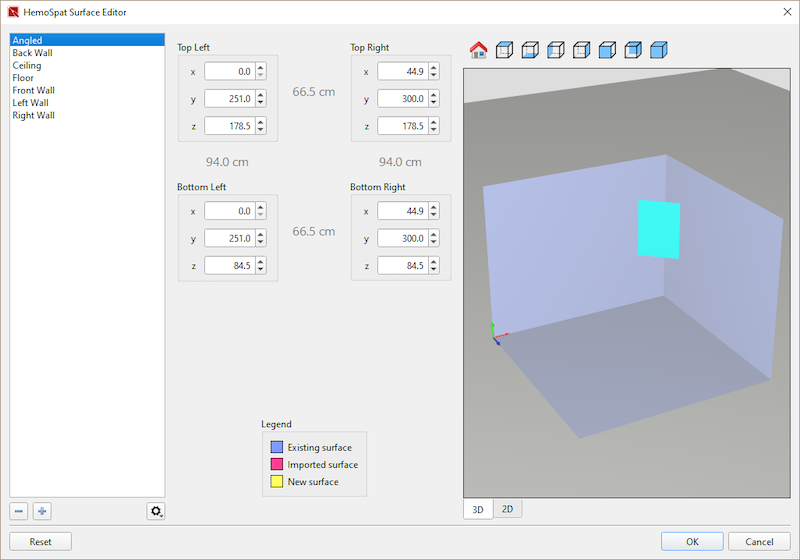Click the Cancel button
Image resolution: width=800 pixels, height=560 pixels.
[x=759, y=542]
